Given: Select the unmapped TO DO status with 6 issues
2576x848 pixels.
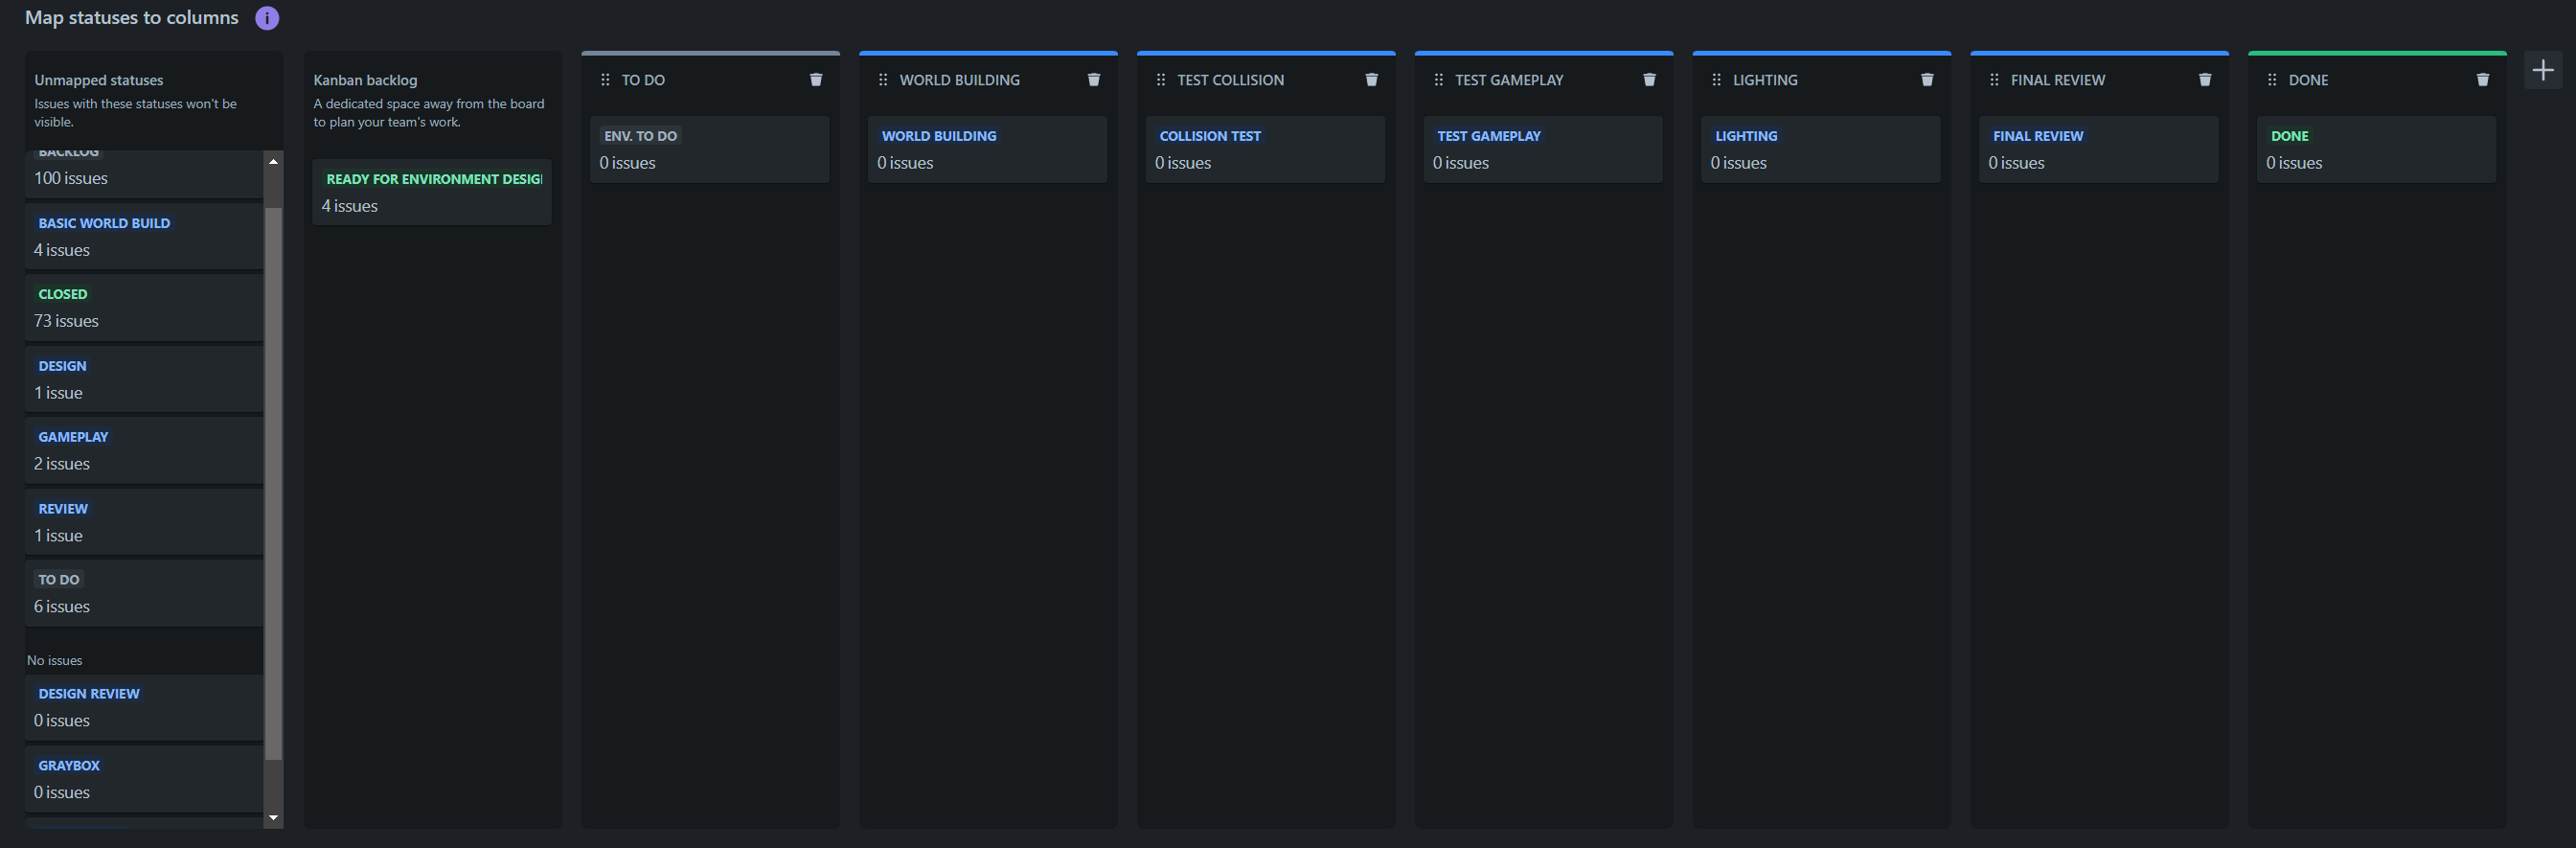Looking at the screenshot, I should click(x=144, y=593).
